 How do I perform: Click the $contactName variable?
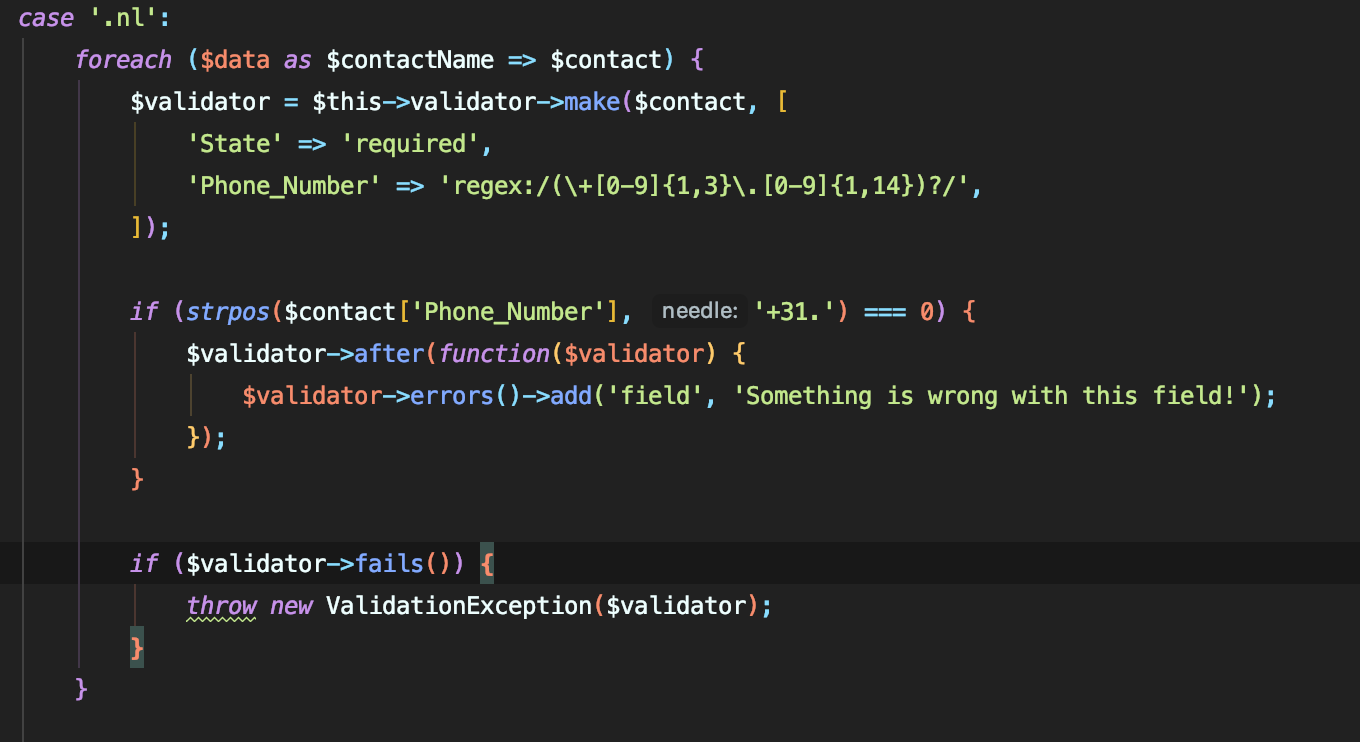pyautogui.click(x=410, y=60)
